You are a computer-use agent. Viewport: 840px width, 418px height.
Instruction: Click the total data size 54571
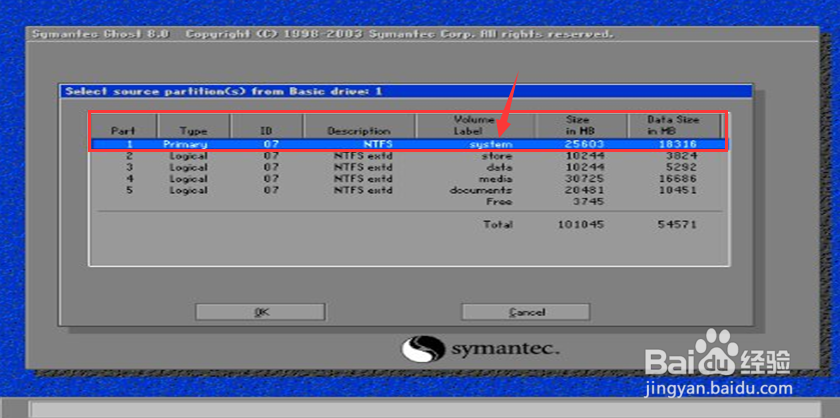(678, 225)
